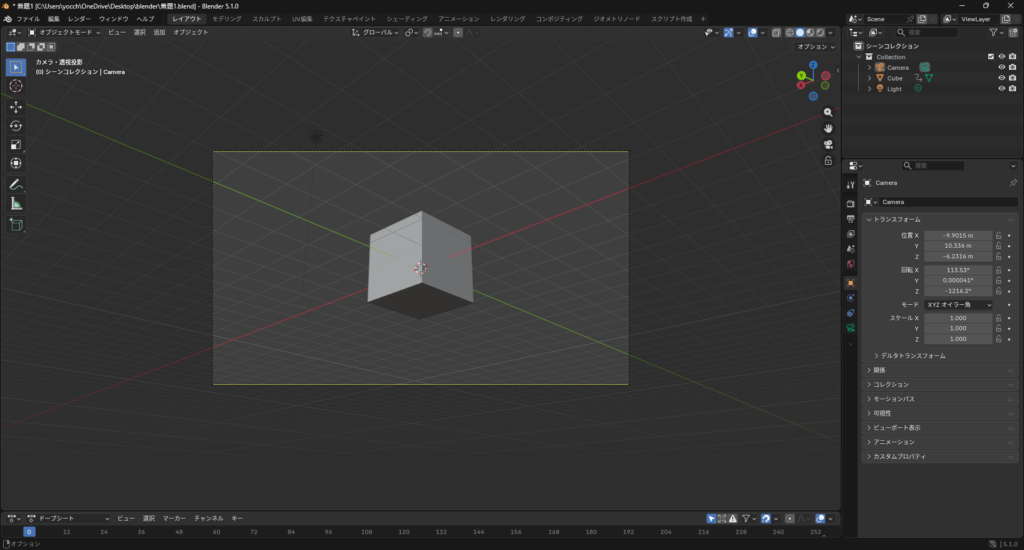Viewport: 1024px width, 550px height.
Task: Hide the Cube in the outliner
Action: tap(1001, 78)
